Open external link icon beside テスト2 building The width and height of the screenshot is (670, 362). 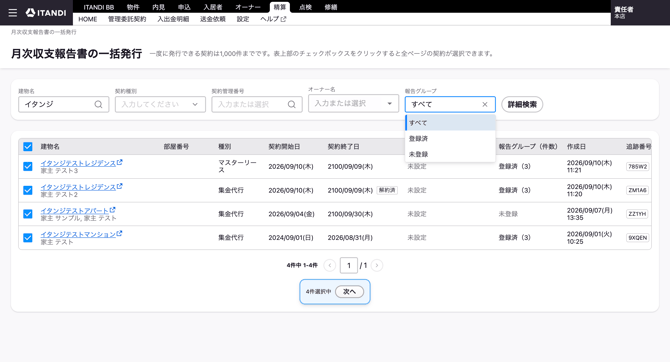point(120,186)
